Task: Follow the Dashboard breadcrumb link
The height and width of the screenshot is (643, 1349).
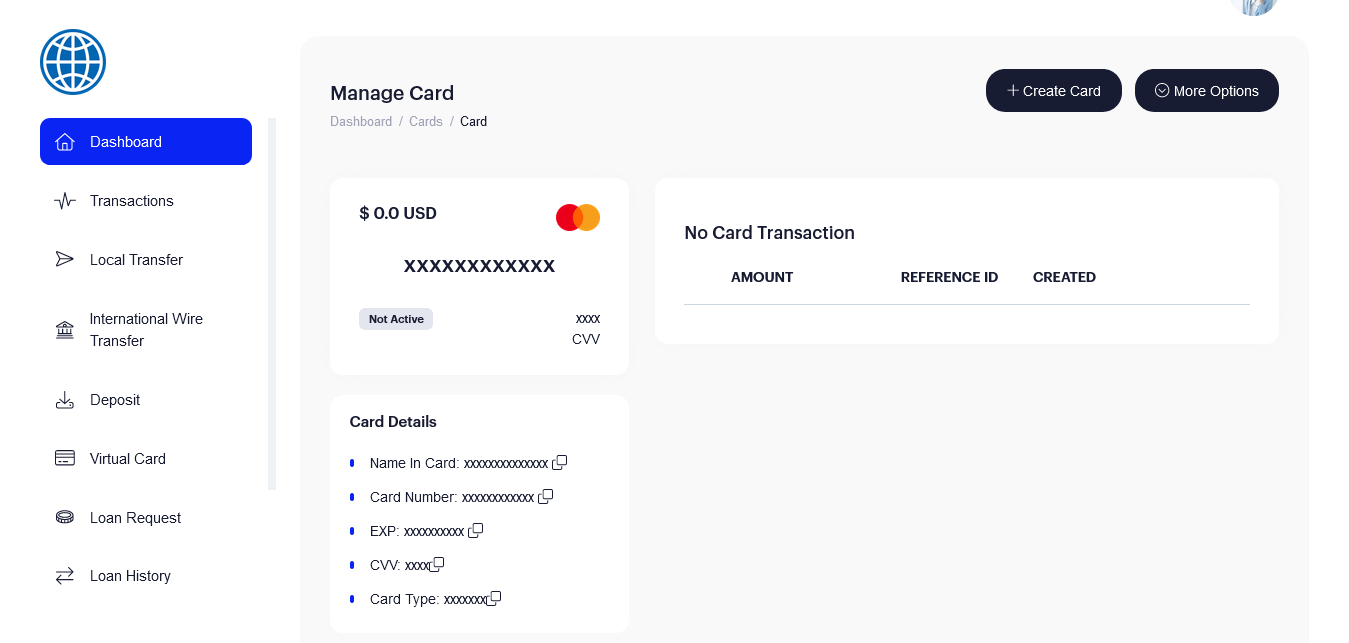Action: 361,122
